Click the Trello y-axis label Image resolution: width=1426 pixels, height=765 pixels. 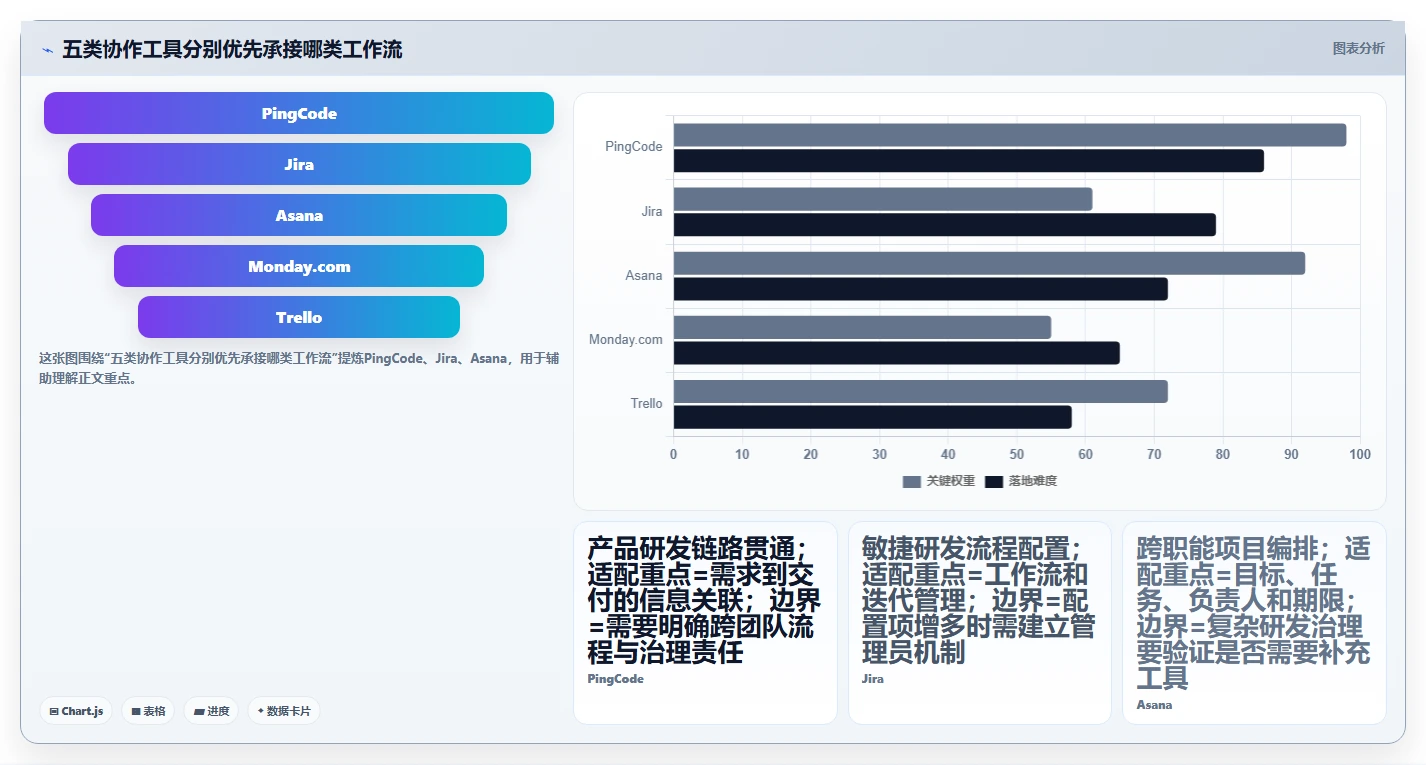646,403
